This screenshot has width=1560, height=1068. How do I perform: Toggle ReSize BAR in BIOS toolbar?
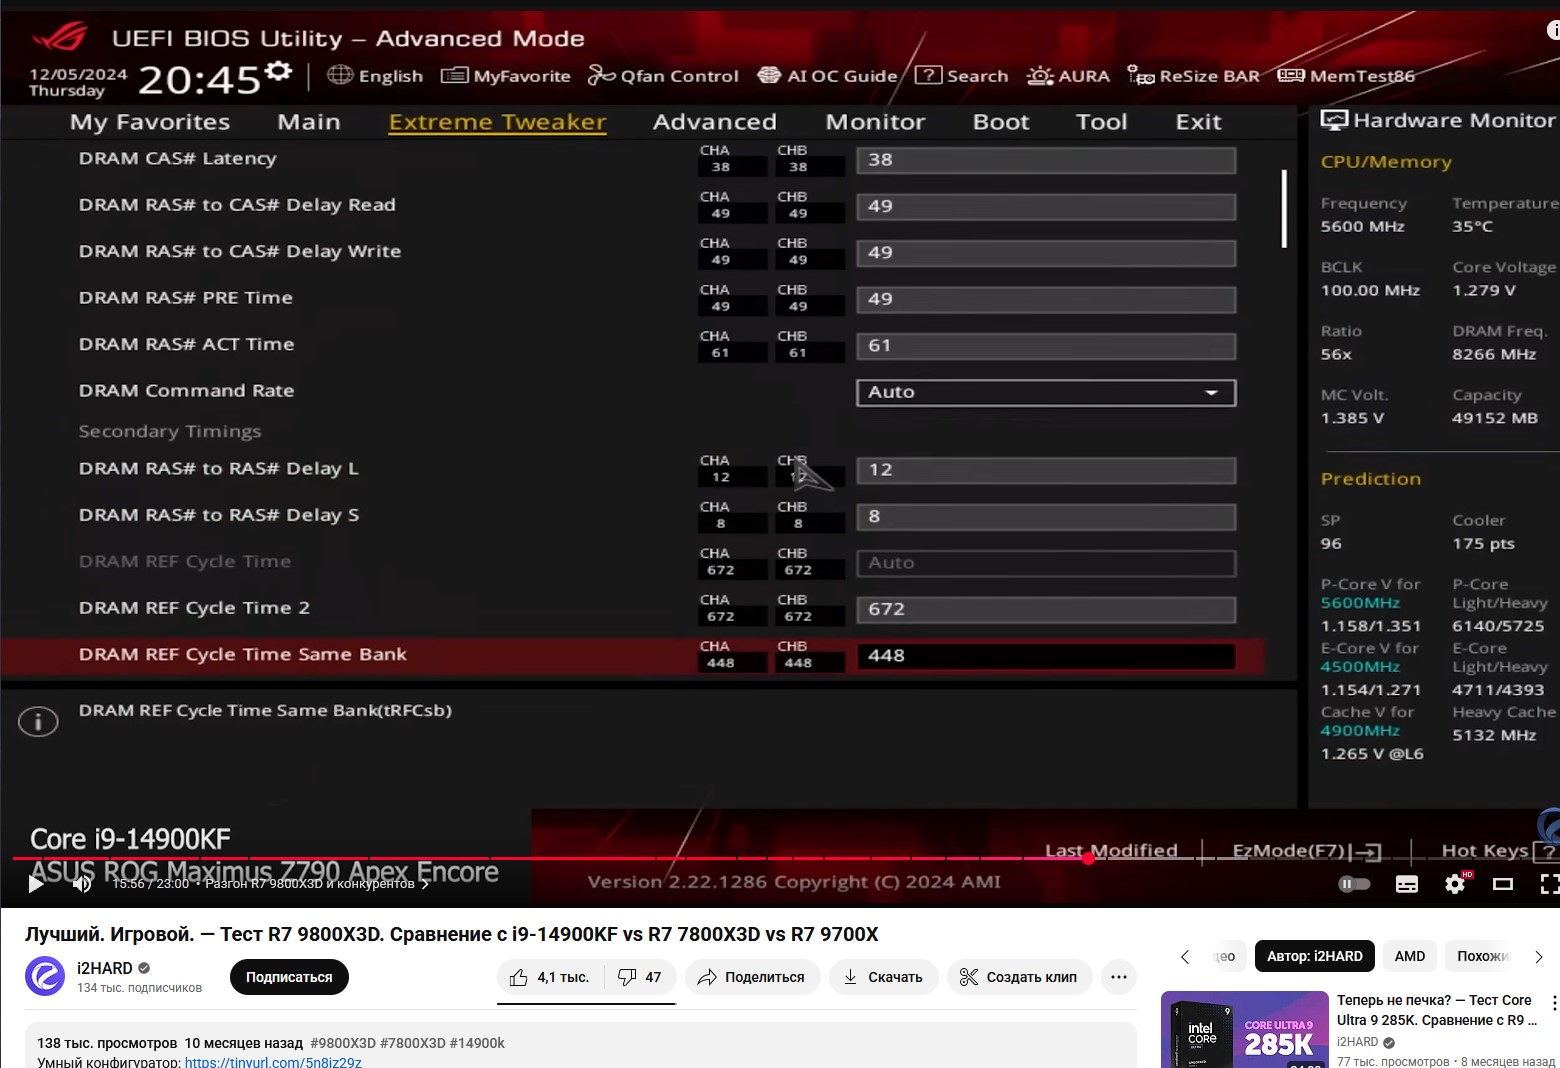point(1193,76)
